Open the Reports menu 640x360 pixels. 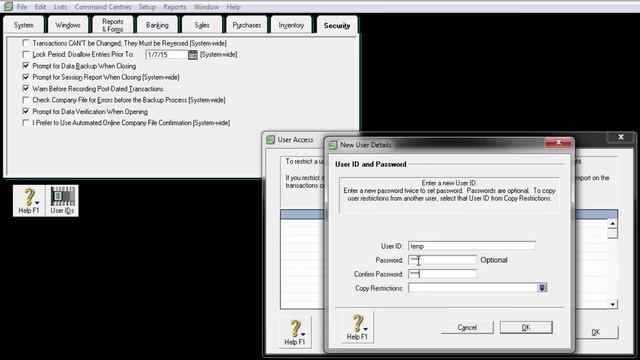(175, 7)
